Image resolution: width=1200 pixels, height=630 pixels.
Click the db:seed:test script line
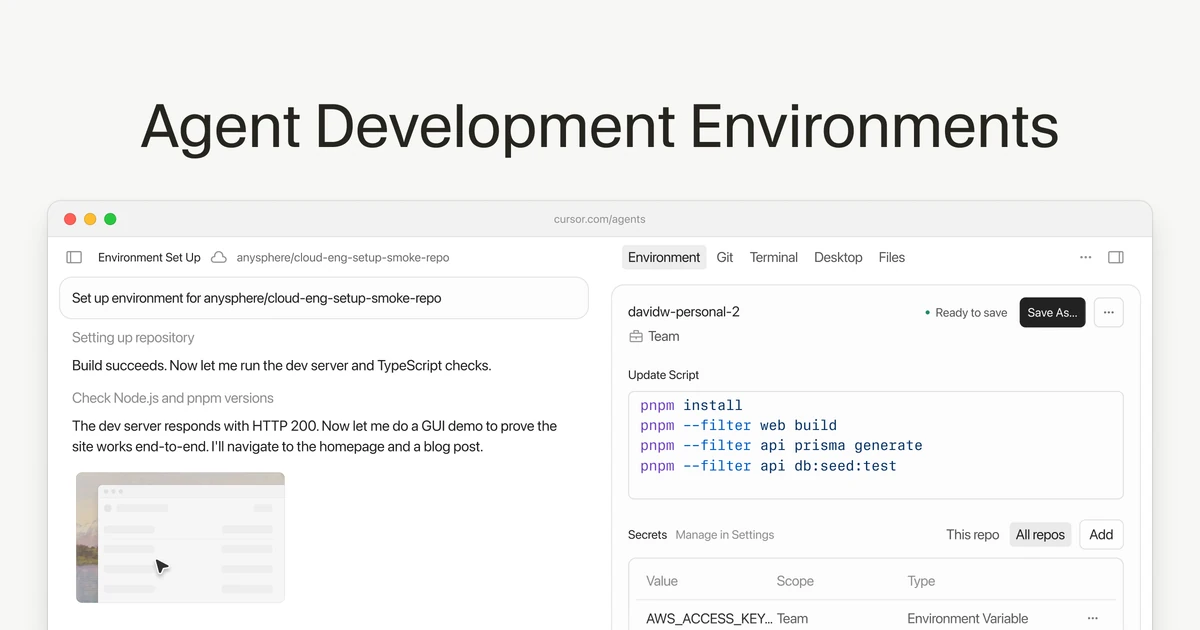(x=768, y=465)
